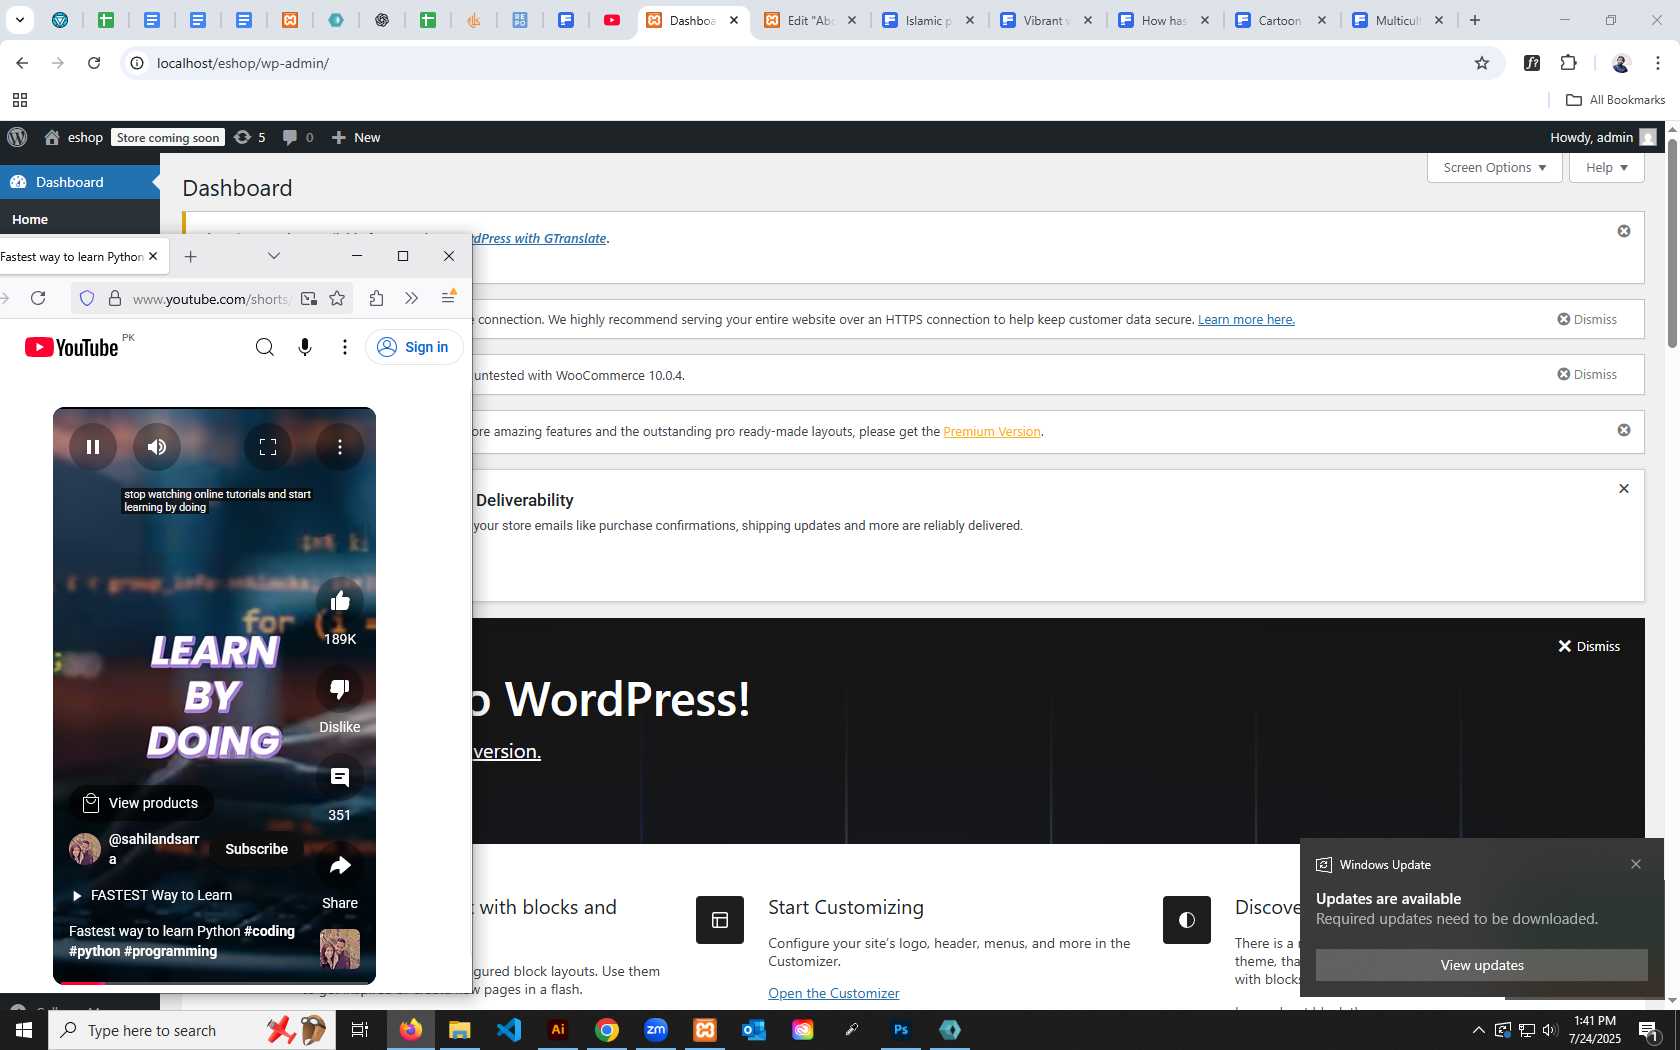Open the View products button
Image resolution: width=1680 pixels, height=1050 pixels.
141,803
